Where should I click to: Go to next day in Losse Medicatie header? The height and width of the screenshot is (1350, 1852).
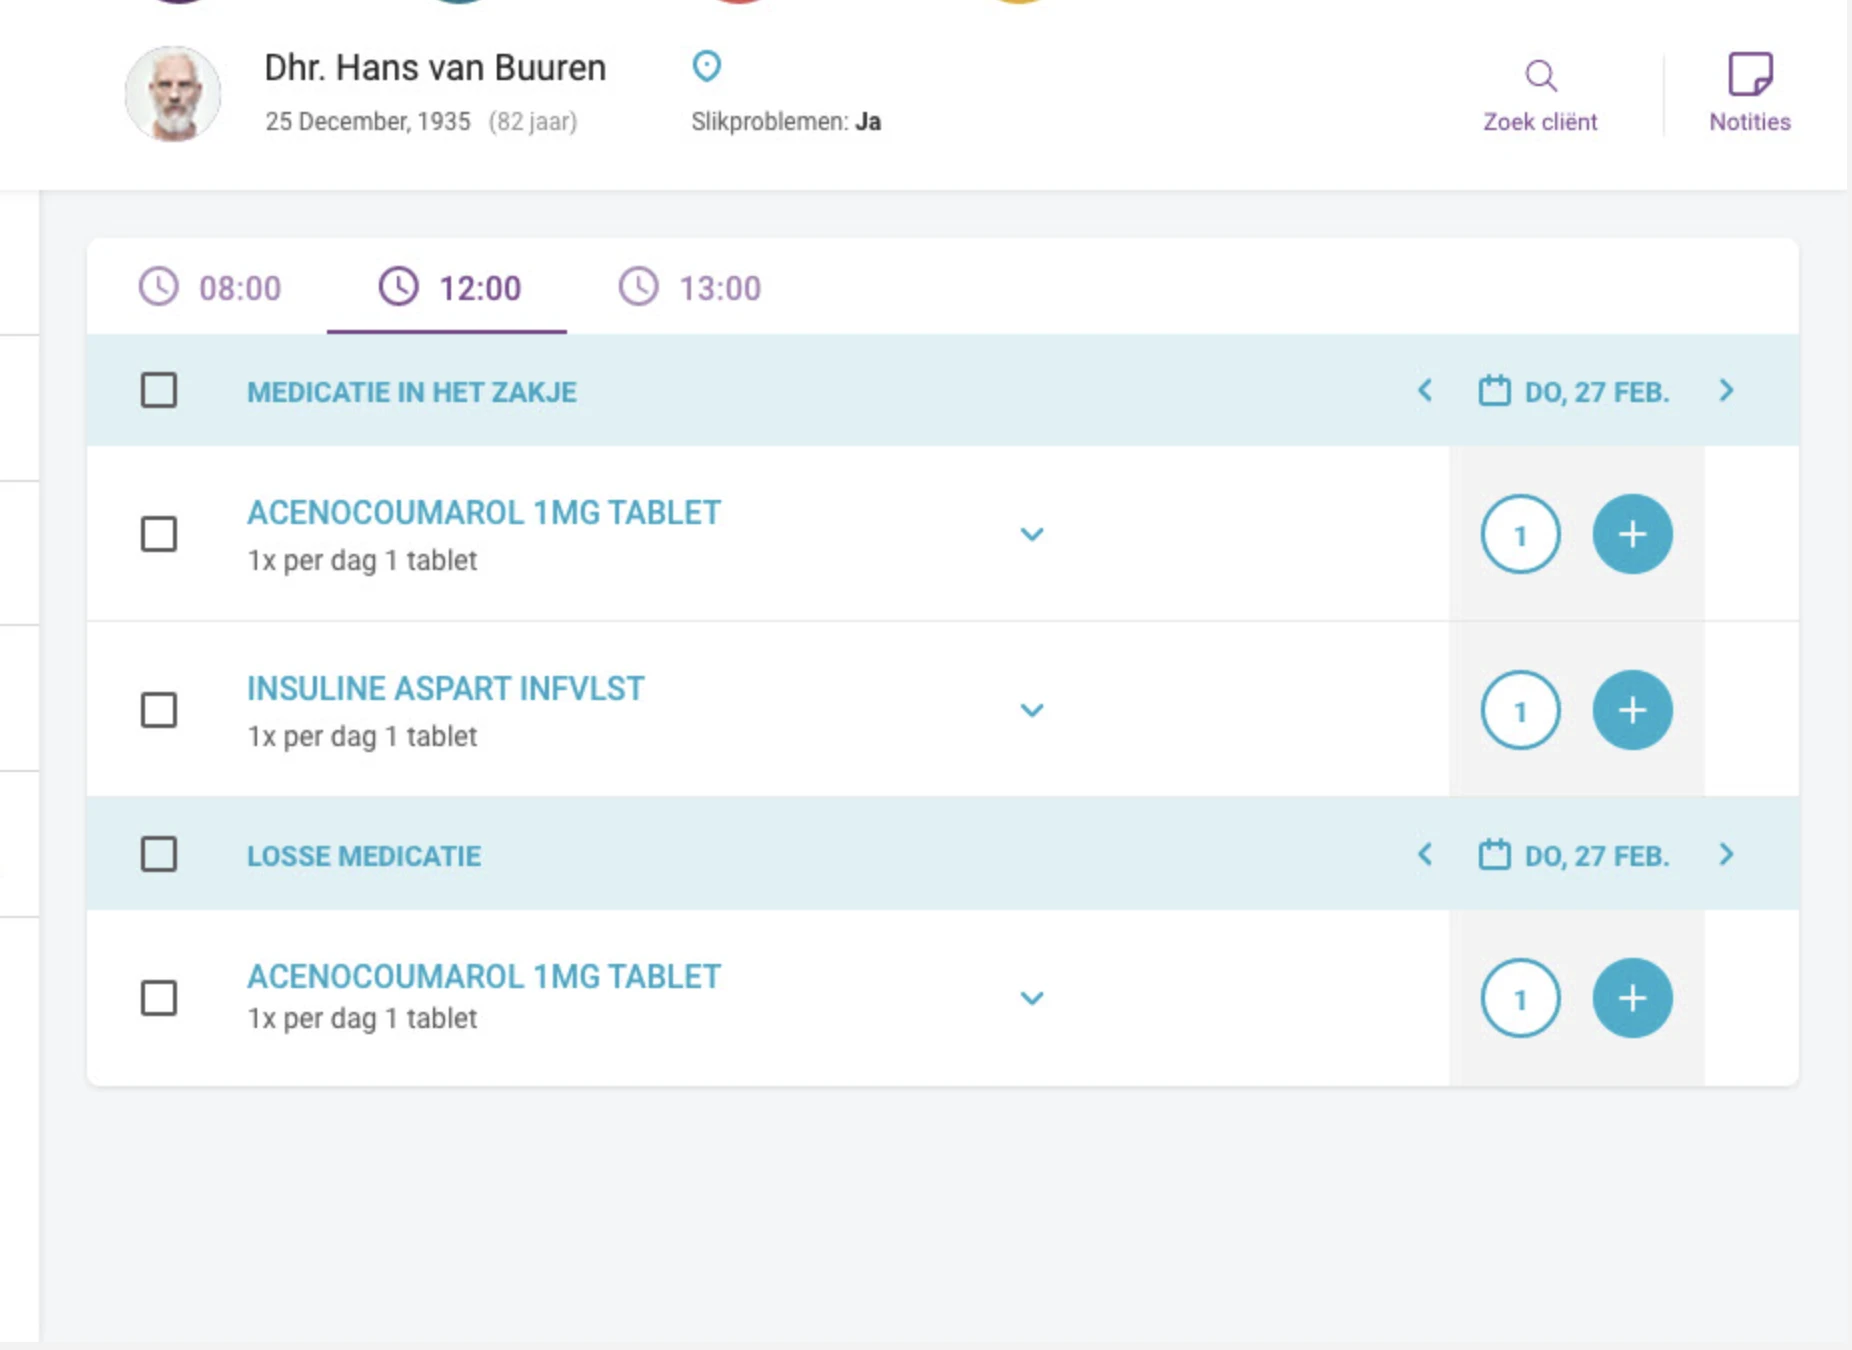(1726, 855)
